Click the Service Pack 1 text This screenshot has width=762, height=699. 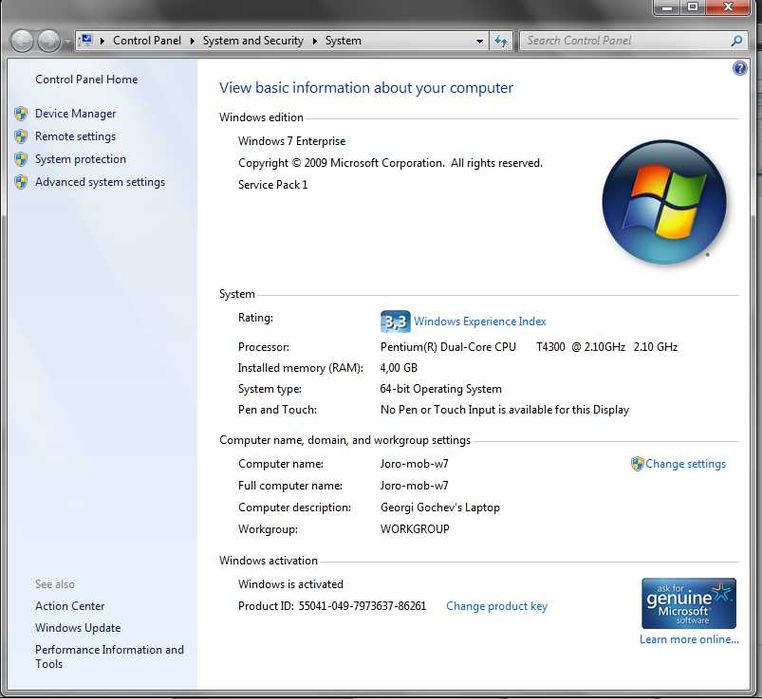pyautogui.click(x=273, y=185)
